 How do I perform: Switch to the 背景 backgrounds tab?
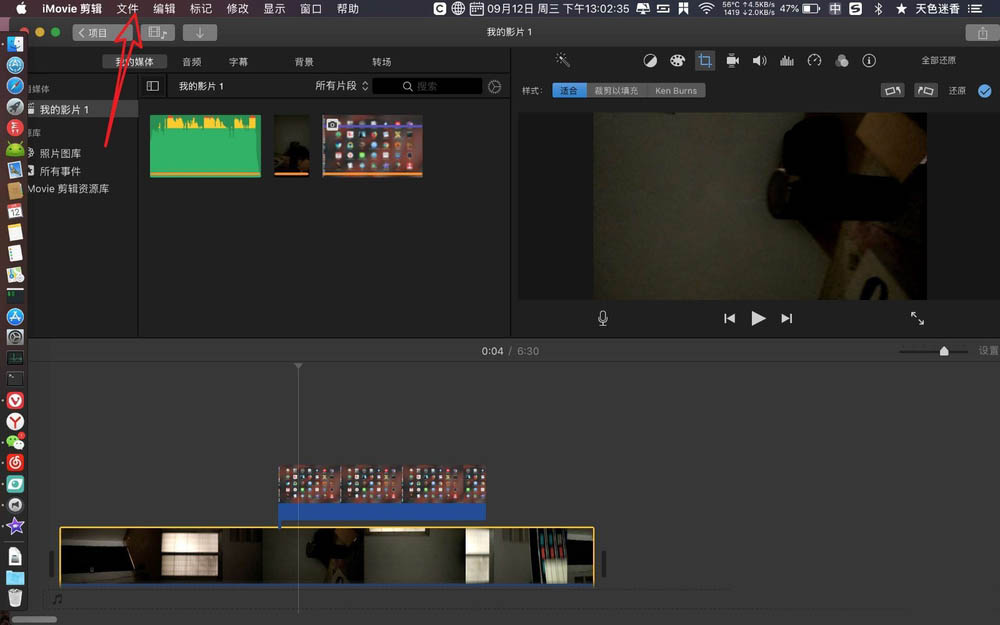(x=304, y=62)
